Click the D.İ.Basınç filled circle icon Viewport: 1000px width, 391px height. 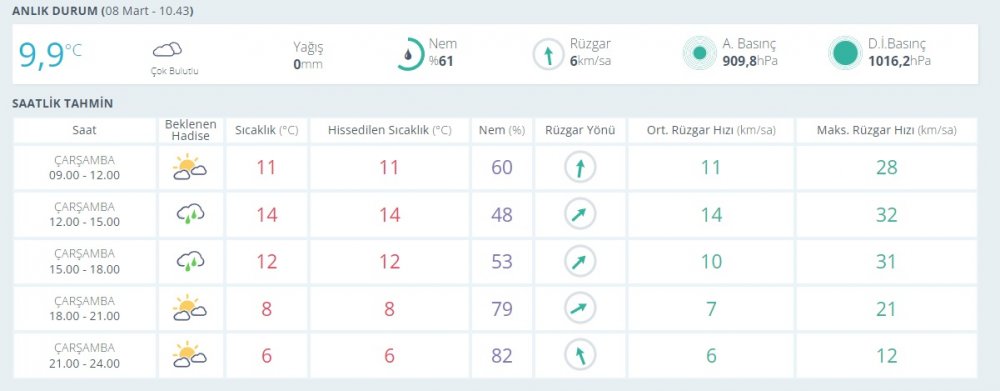[846, 53]
